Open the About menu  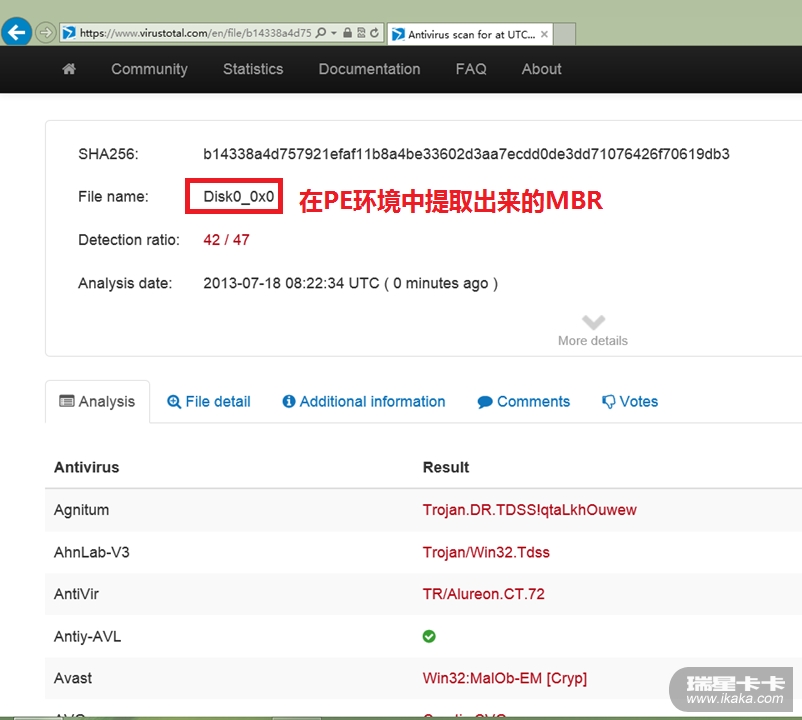click(x=541, y=69)
